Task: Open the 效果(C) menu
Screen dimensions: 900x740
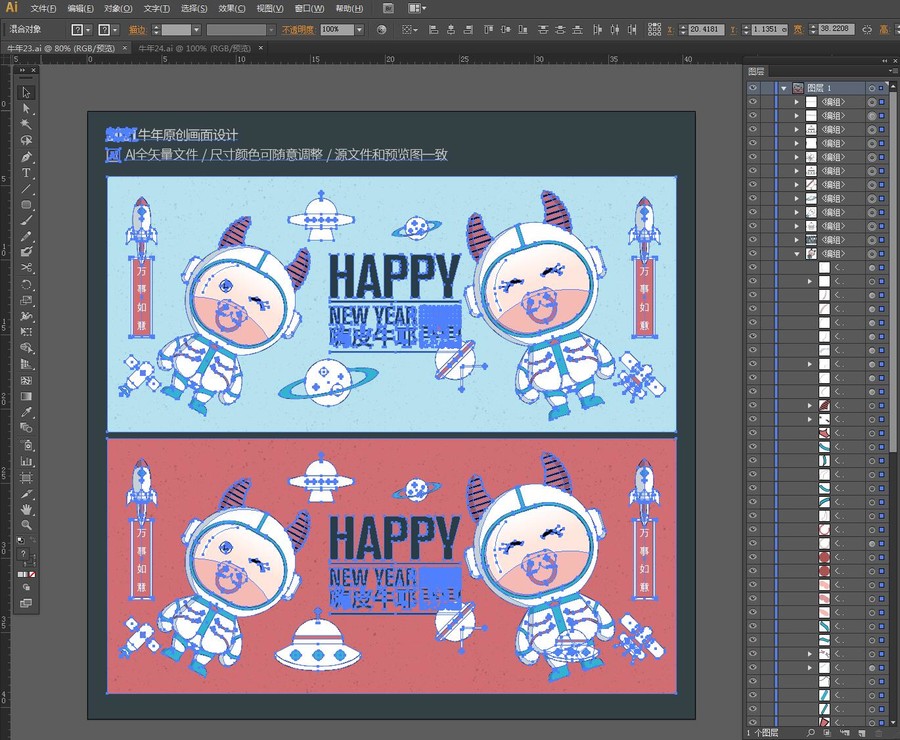Action: pos(232,9)
